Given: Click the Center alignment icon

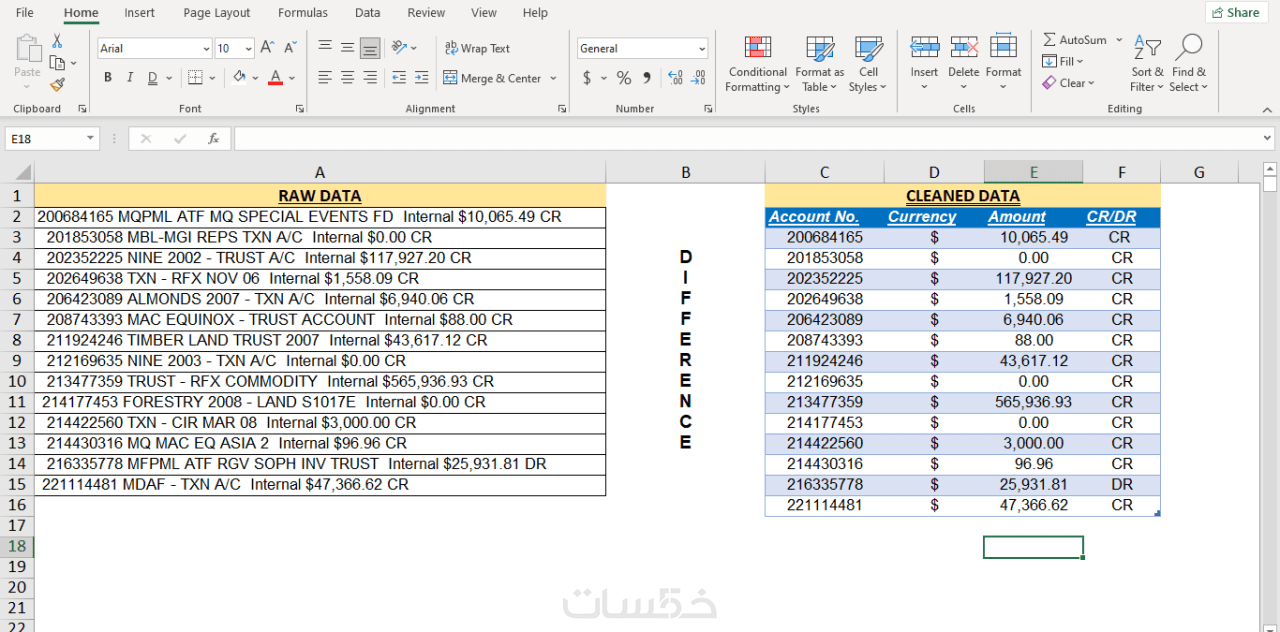Looking at the screenshot, I should click(347, 78).
